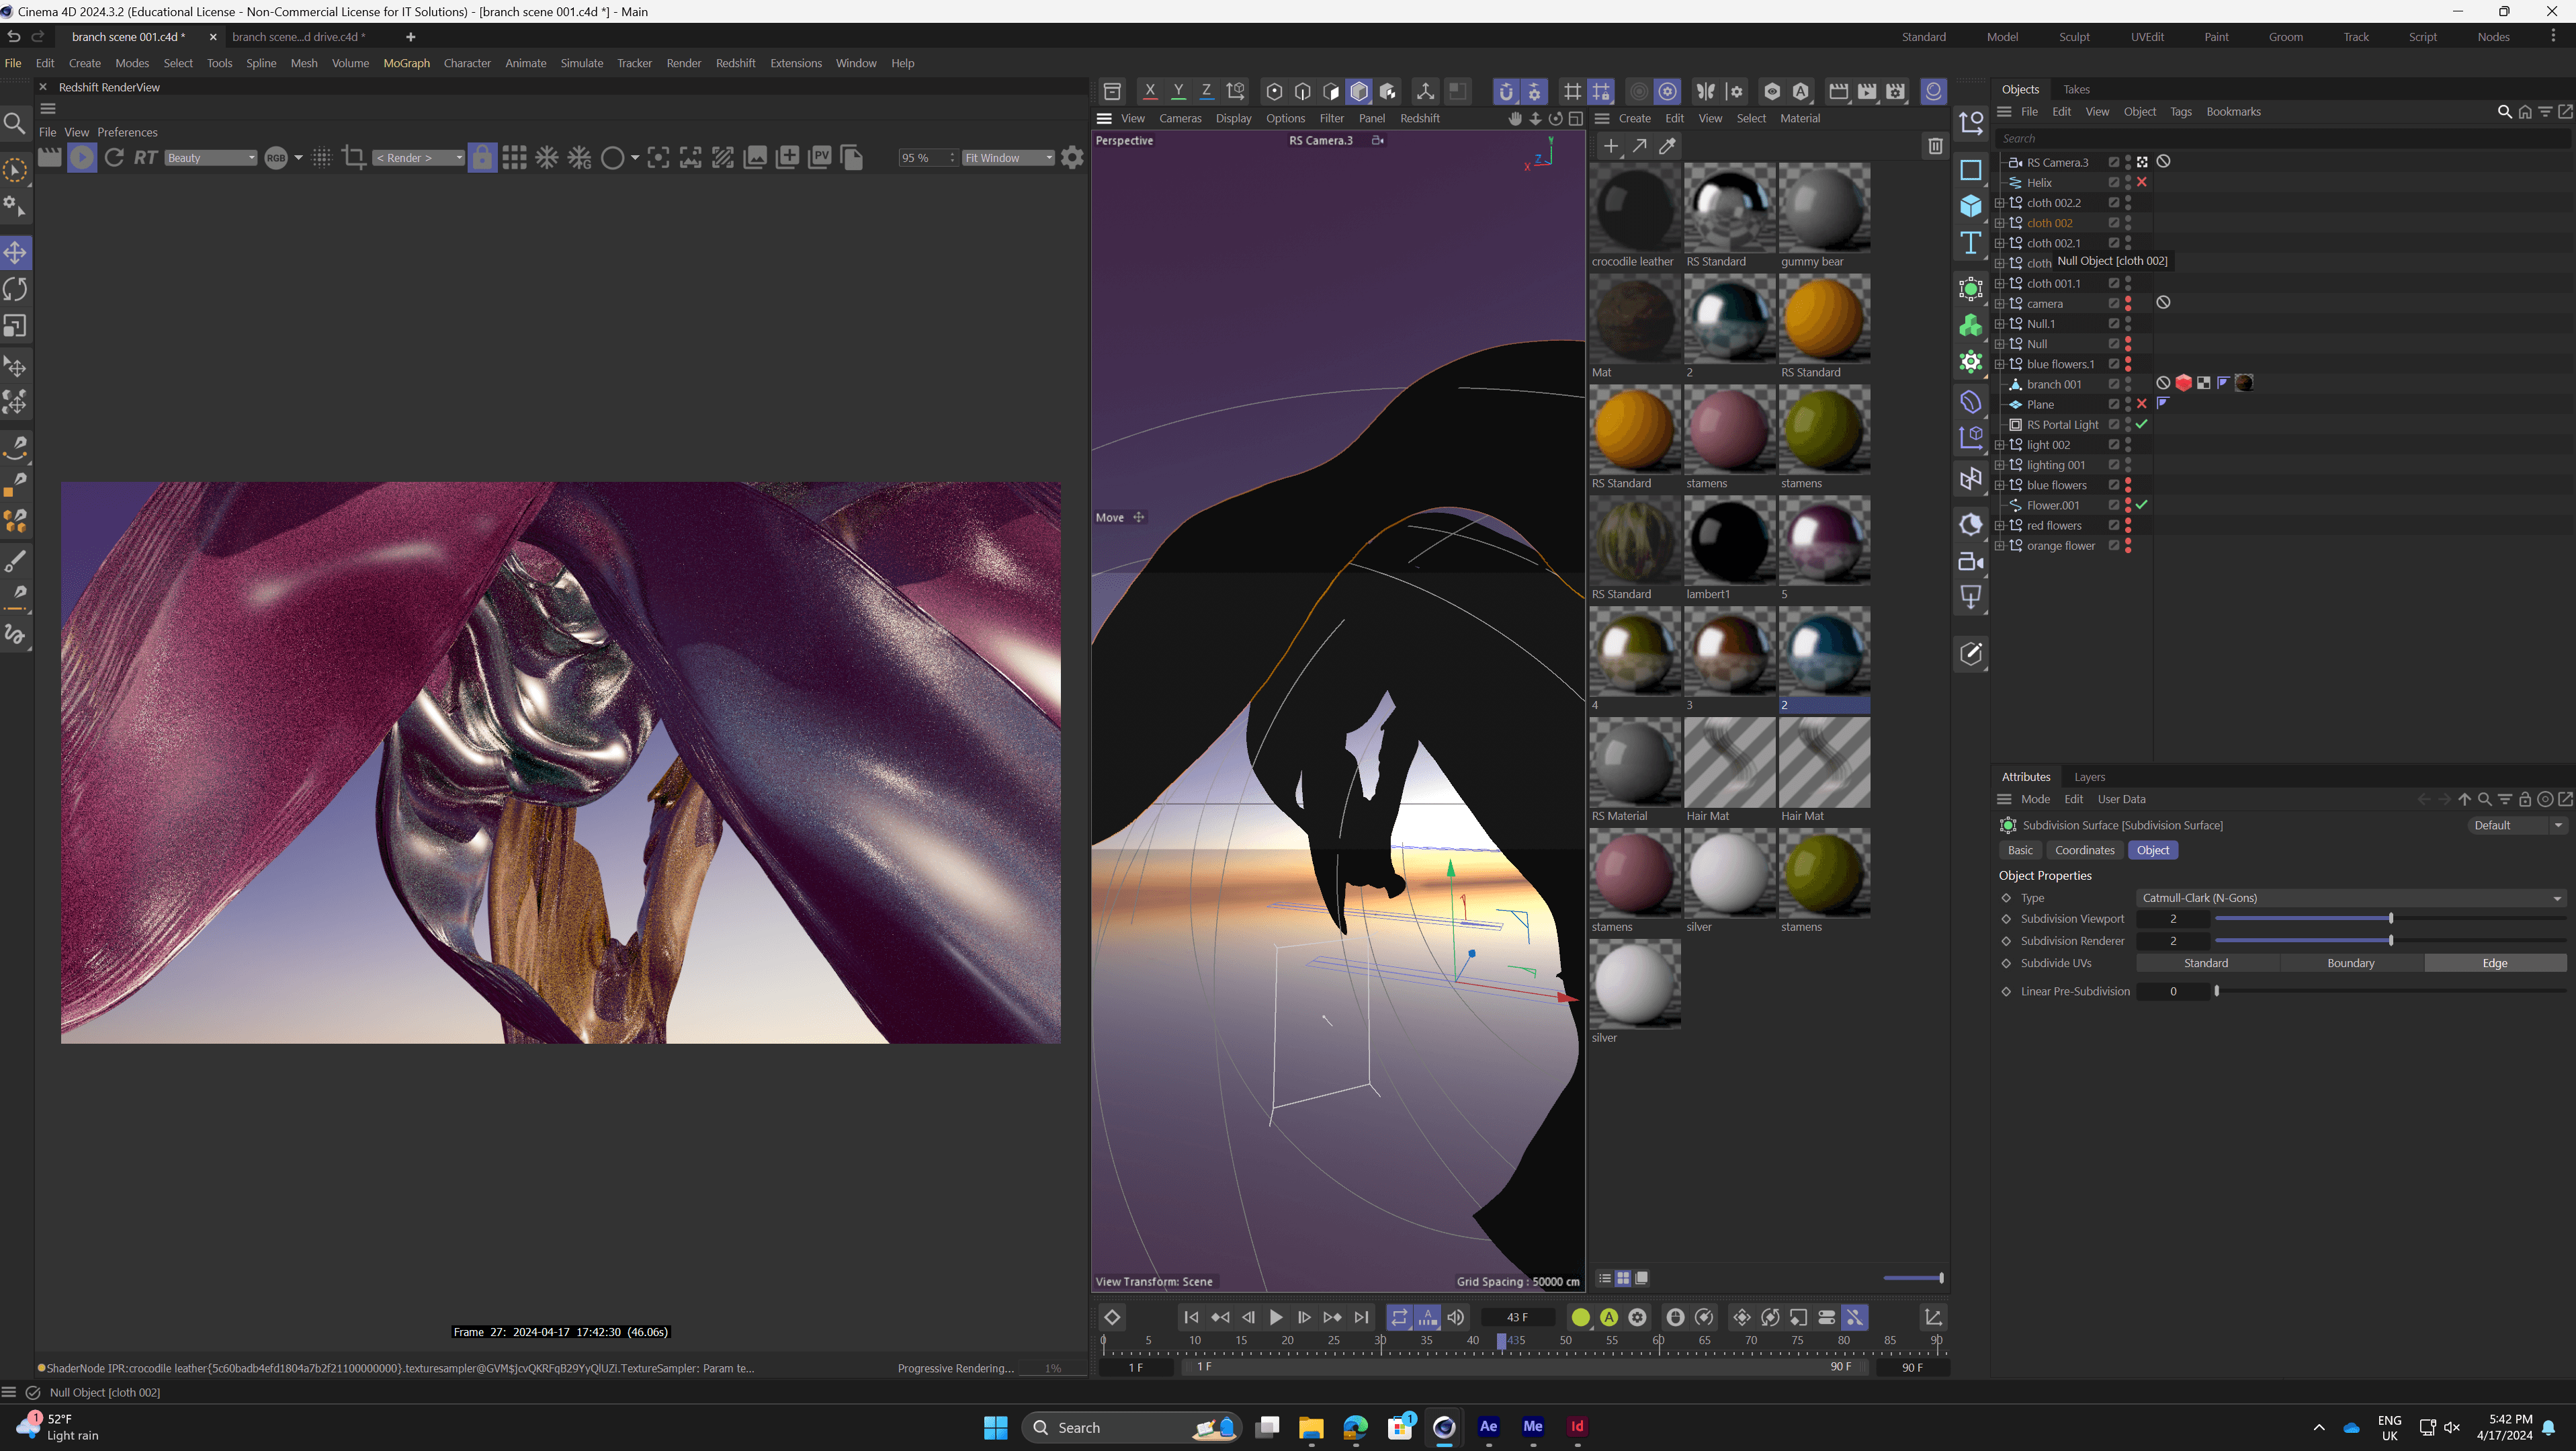Open RenderView Preferences
This screenshot has width=2576, height=1451.
click(127, 132)
